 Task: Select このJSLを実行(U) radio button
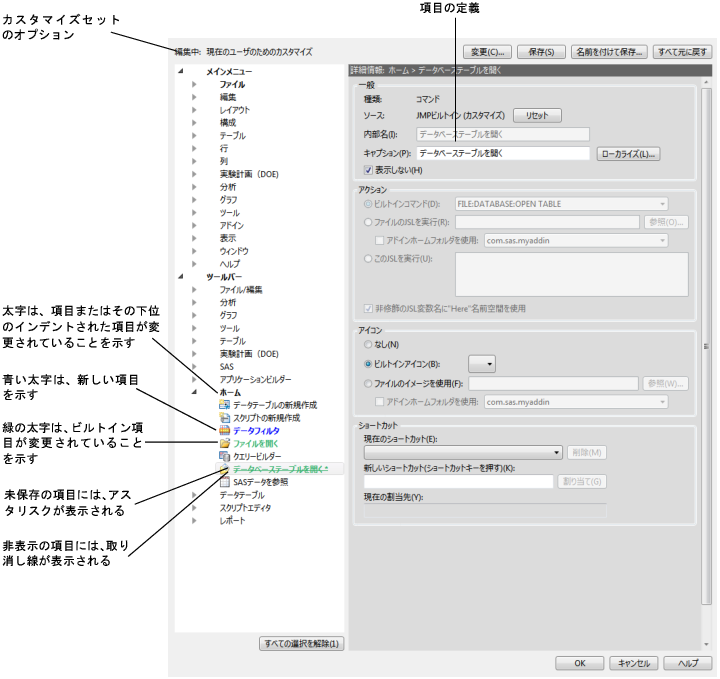(x=368, y=259)
